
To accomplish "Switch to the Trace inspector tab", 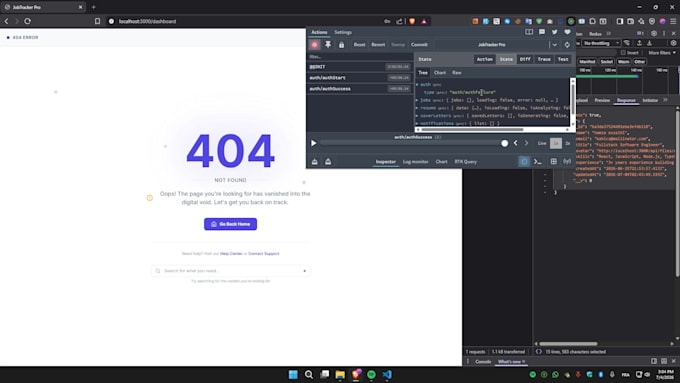I will (x=544, y=59).
